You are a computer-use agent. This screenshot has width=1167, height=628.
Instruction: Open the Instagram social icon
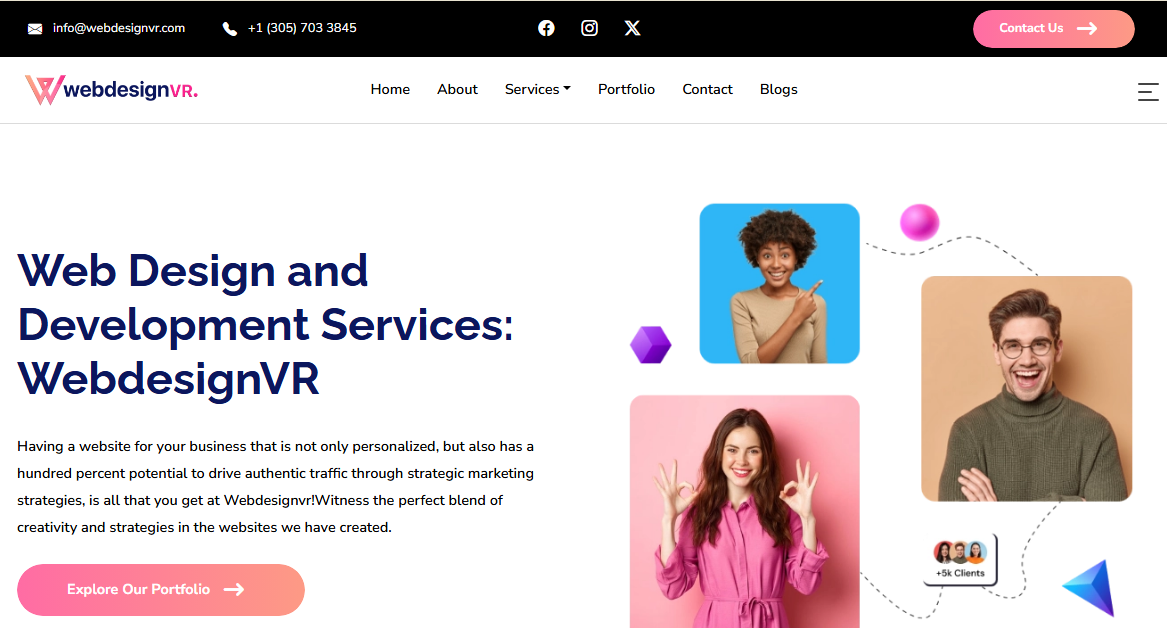pos(589,28)
